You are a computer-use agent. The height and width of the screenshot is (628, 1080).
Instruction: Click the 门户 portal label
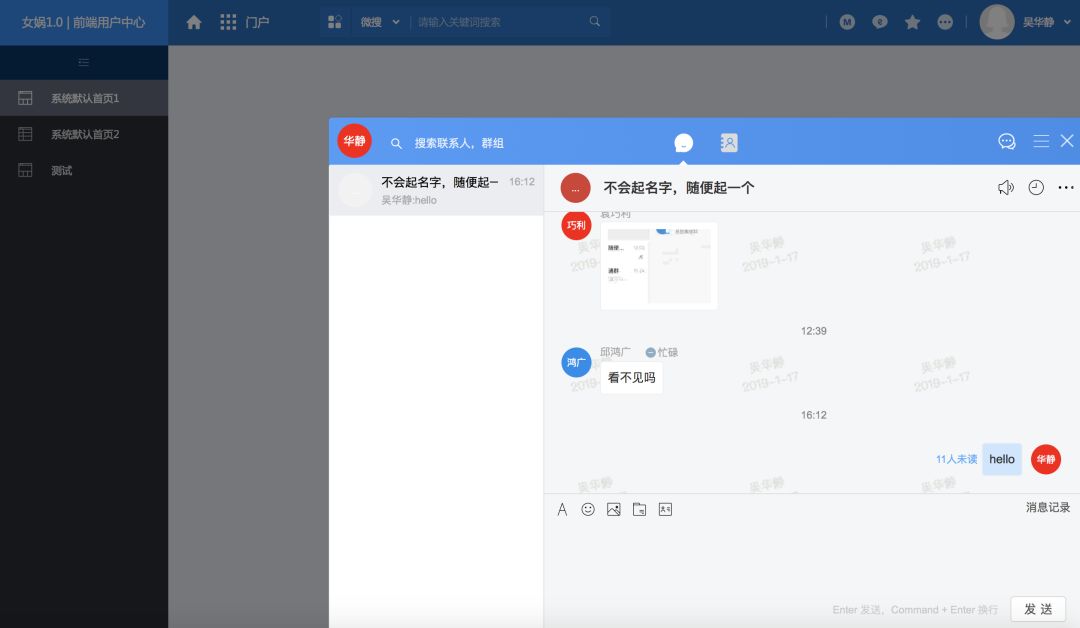pyautogui.click(x=257, y=22)
